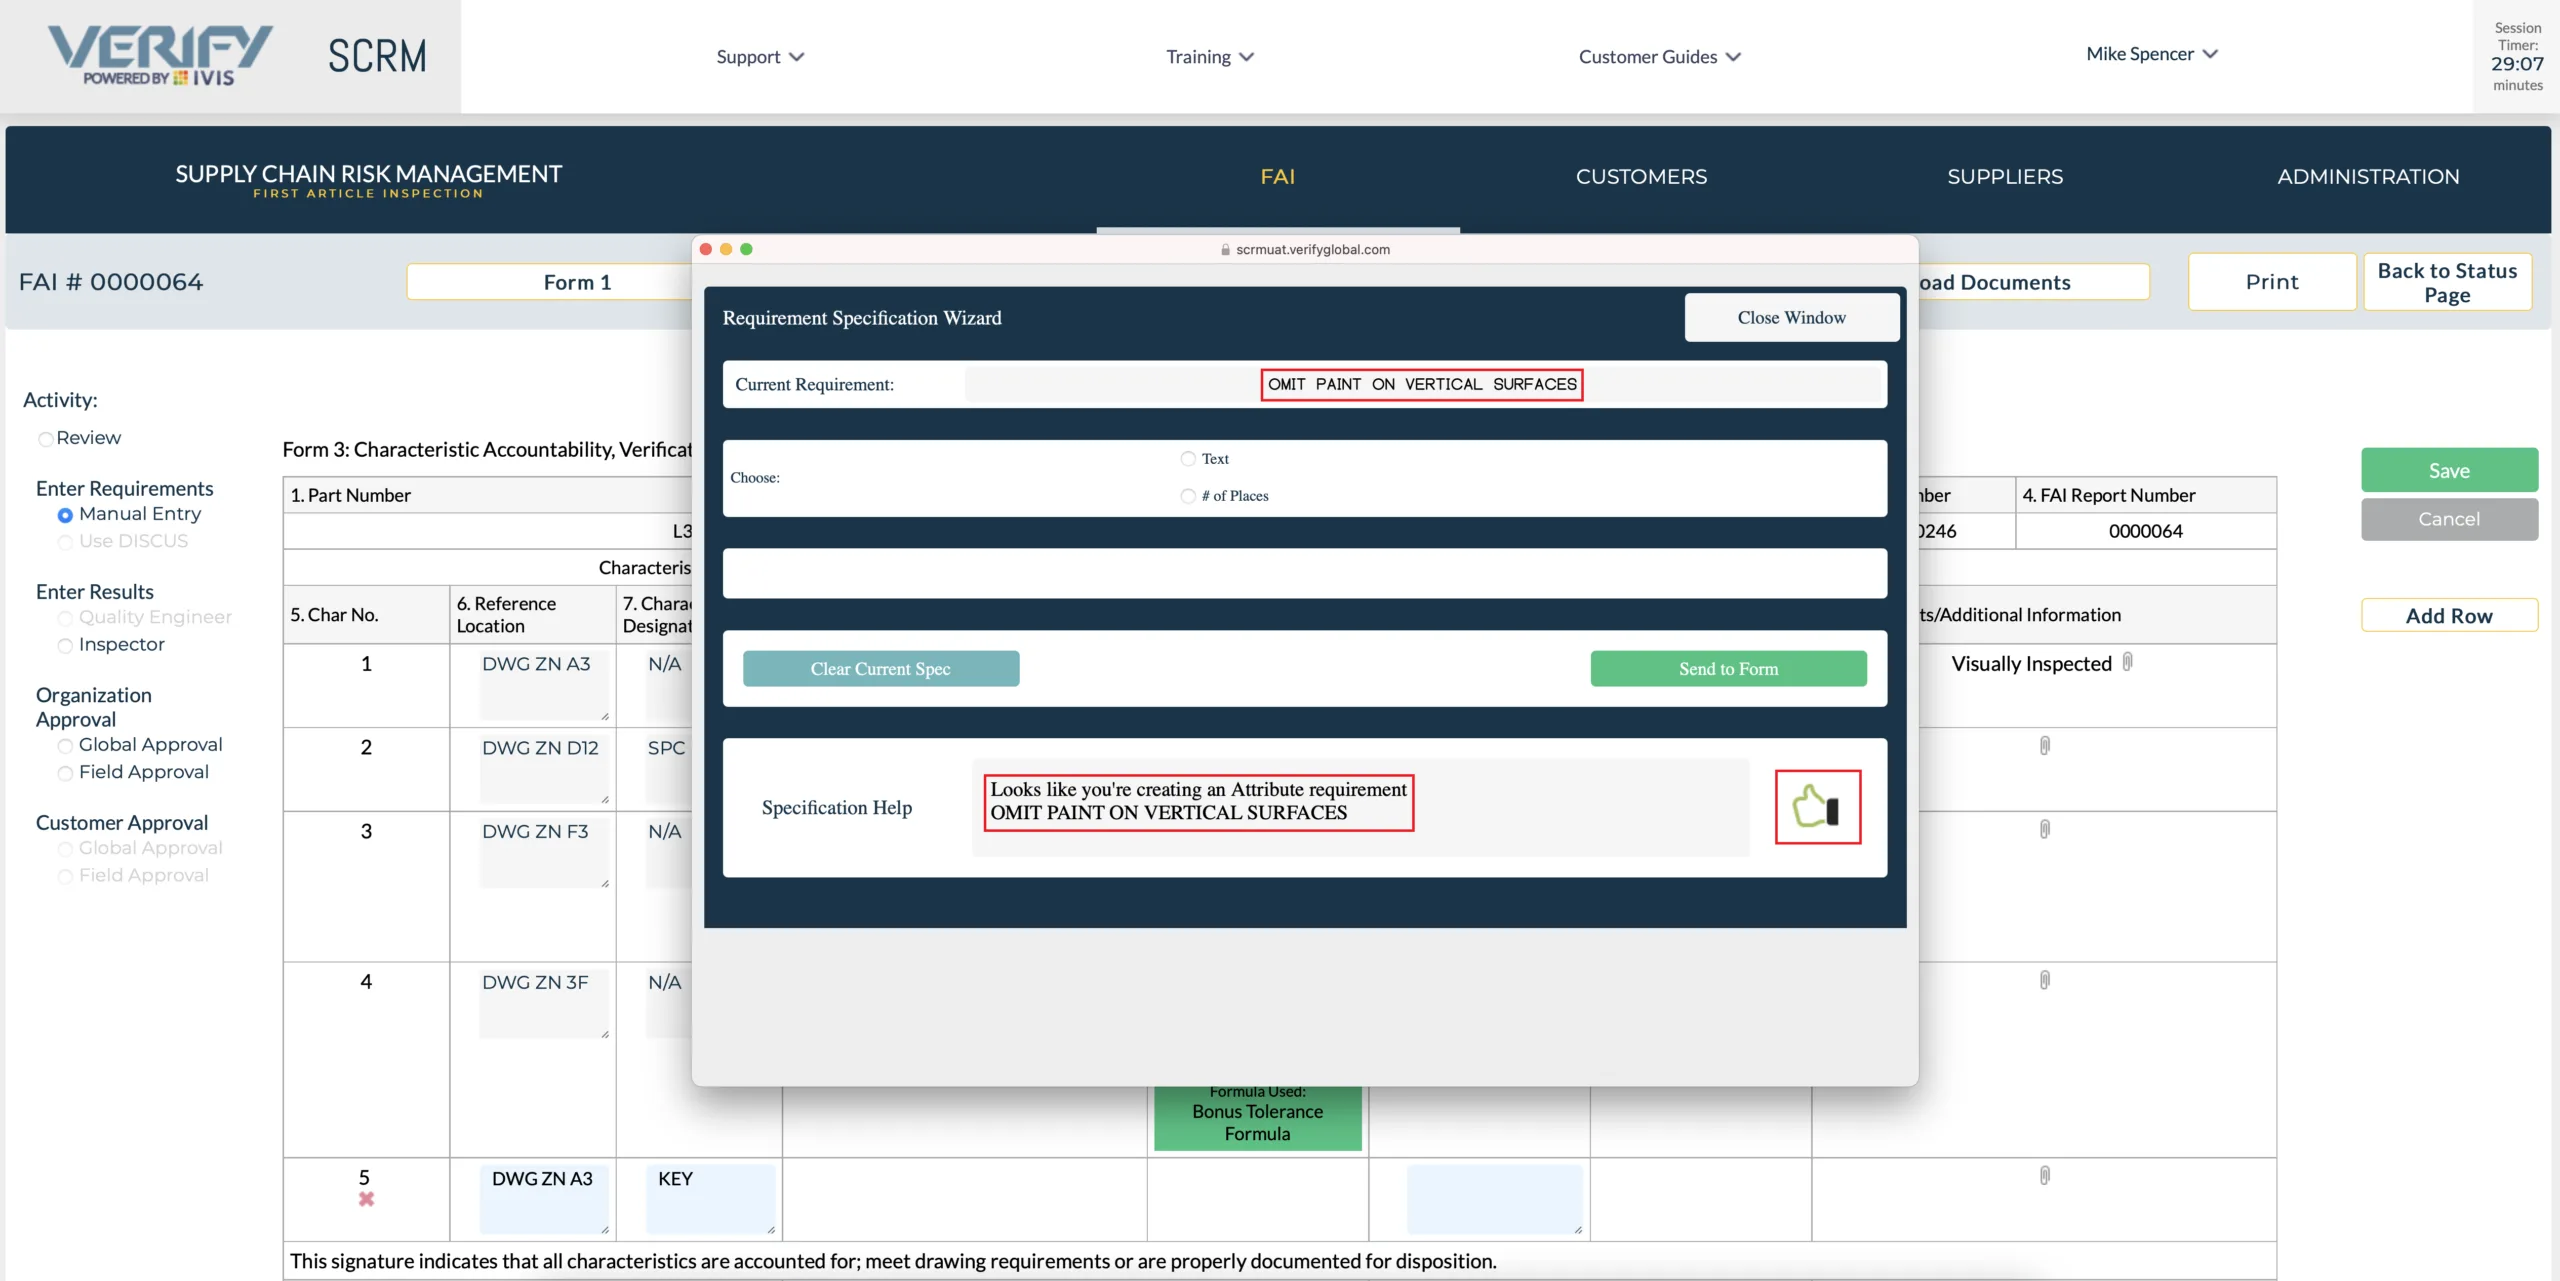This screenshot has width=2560, height=1281.
Task: Delete row 5 with the red X icon
Action: (366, 1199)
